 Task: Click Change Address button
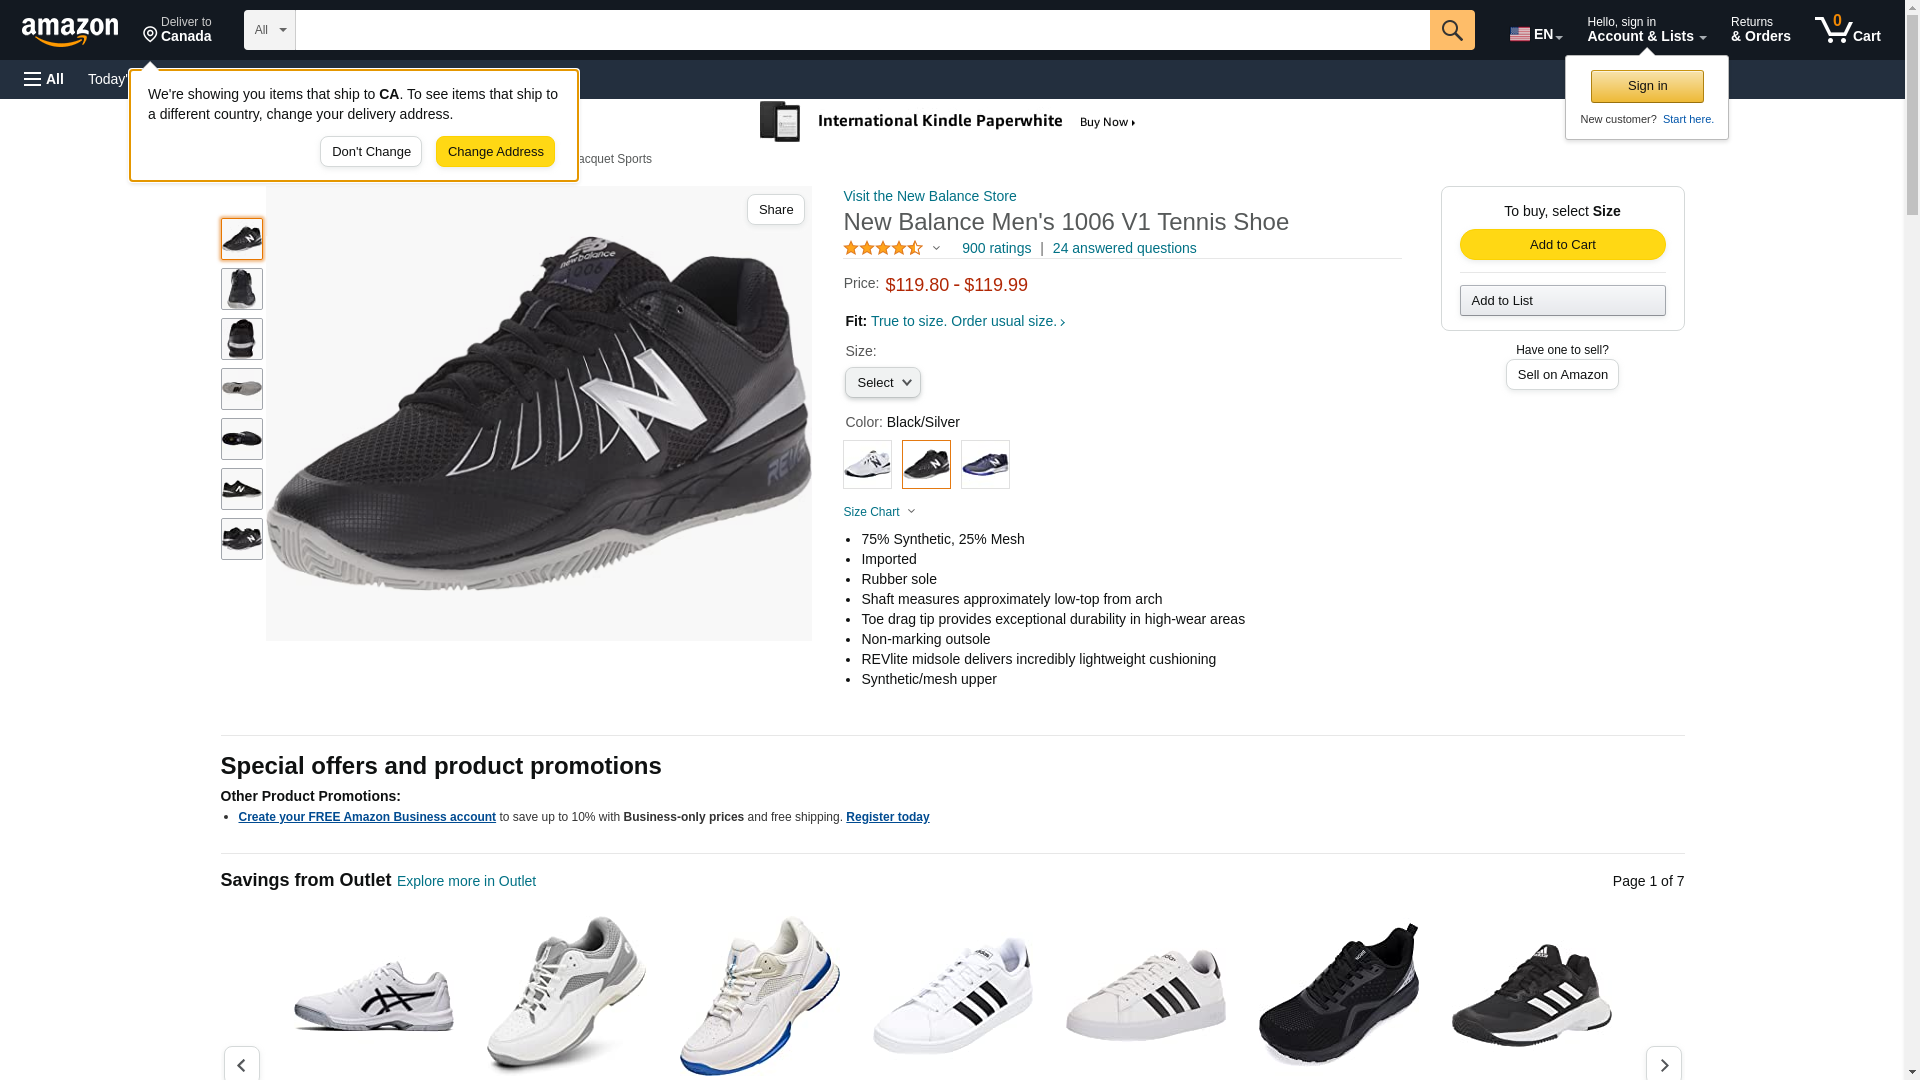[x=495, y=152]
